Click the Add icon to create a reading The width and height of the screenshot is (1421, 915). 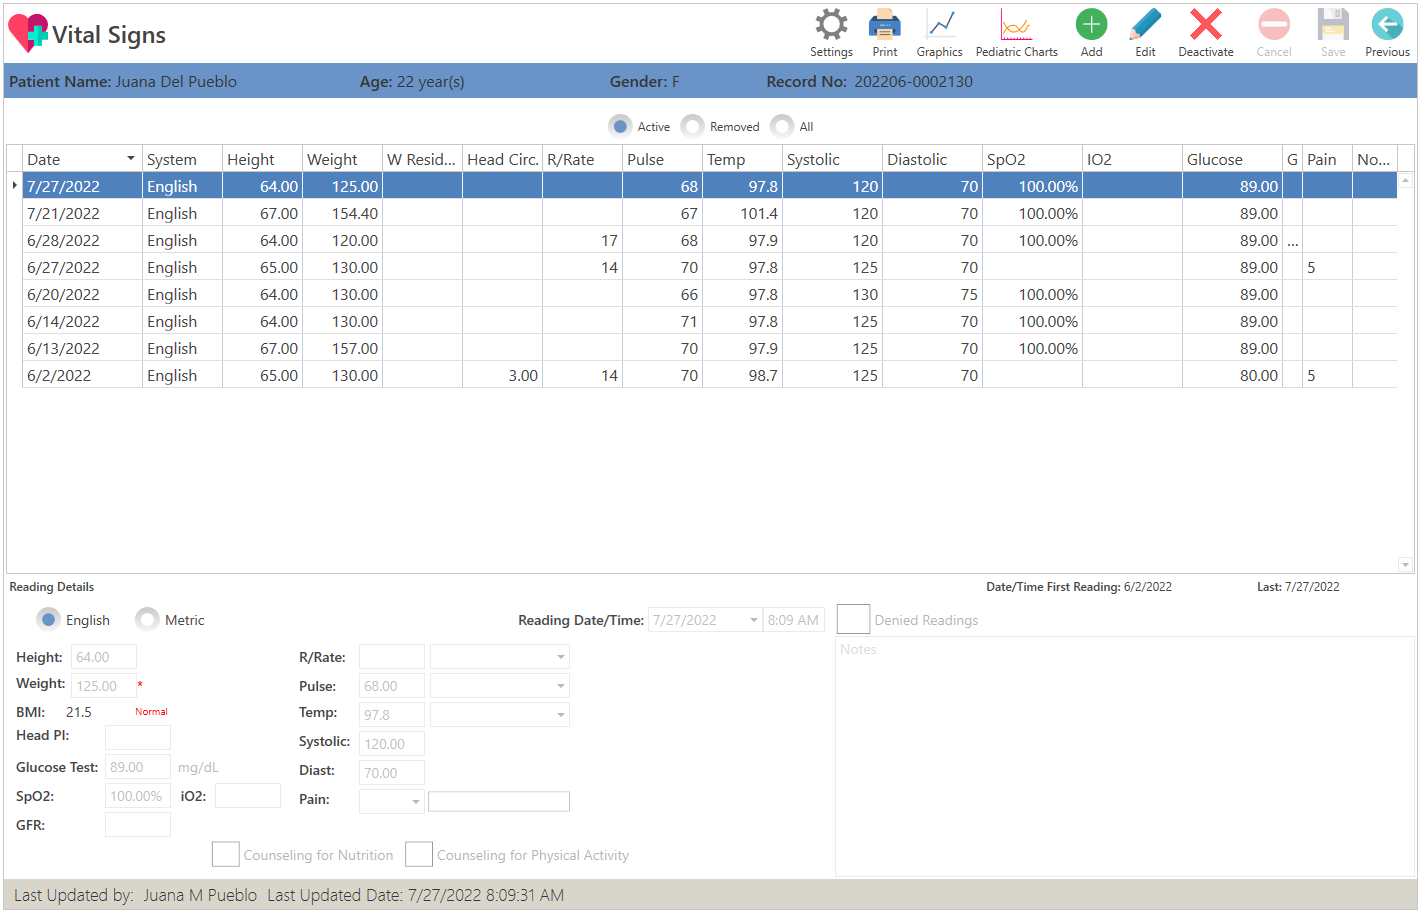(x=1091, y=26)
